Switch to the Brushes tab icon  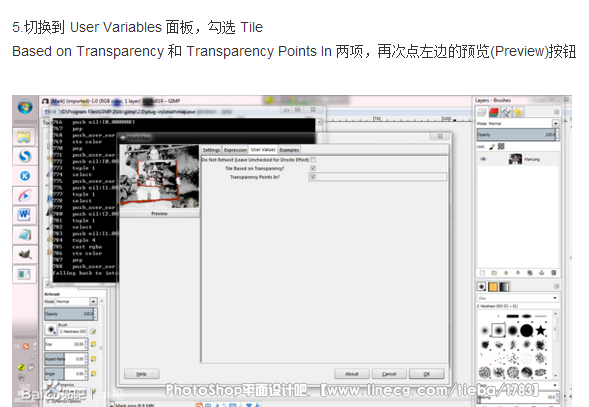tap(482, 287)
